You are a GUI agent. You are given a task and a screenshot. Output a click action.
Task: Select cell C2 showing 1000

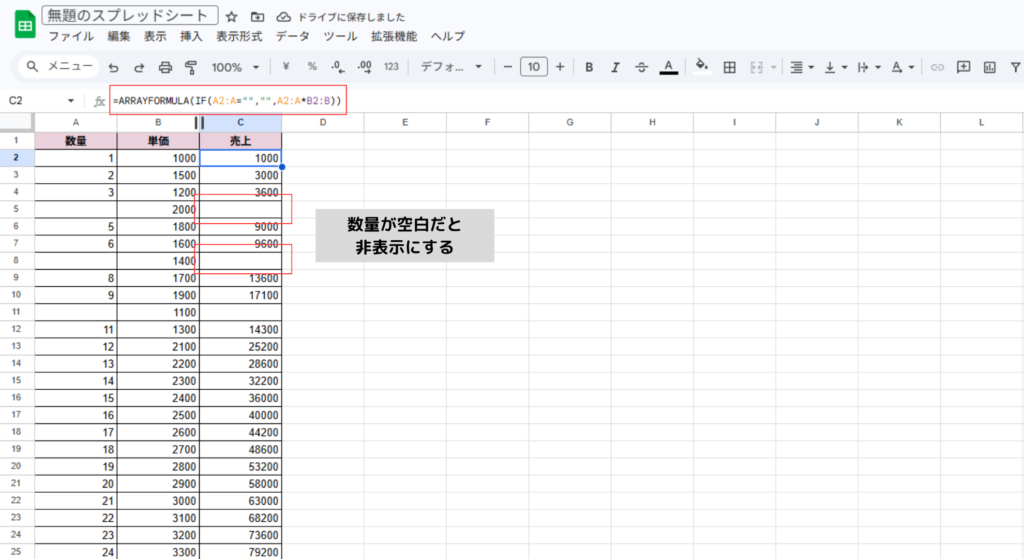click(240, 157)
